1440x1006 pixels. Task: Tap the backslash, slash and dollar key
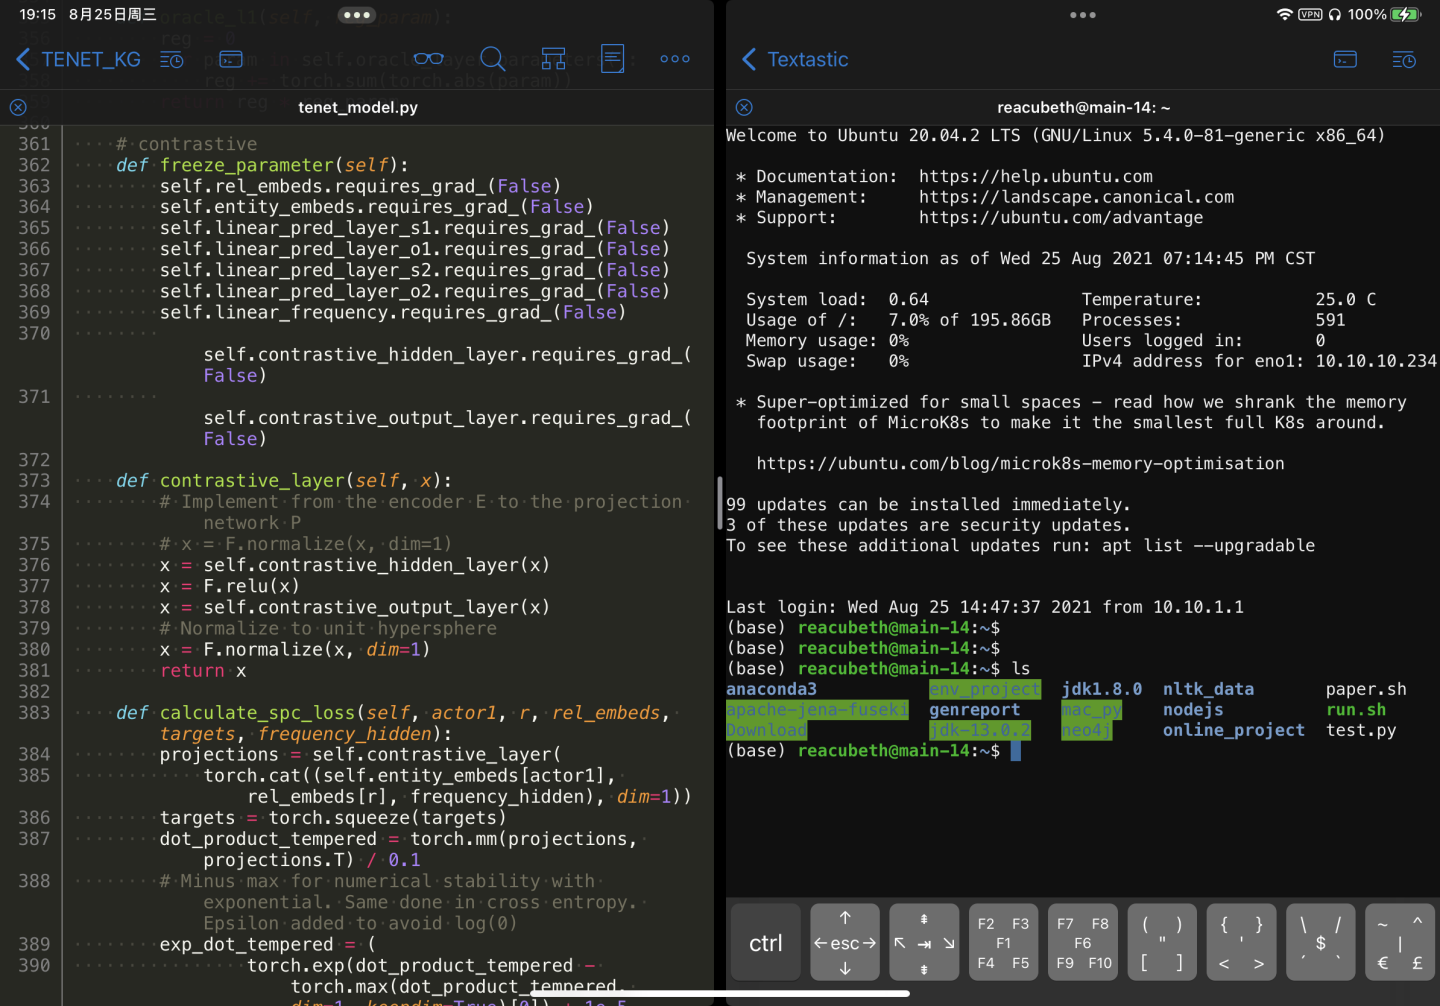tap(1321, 942)
